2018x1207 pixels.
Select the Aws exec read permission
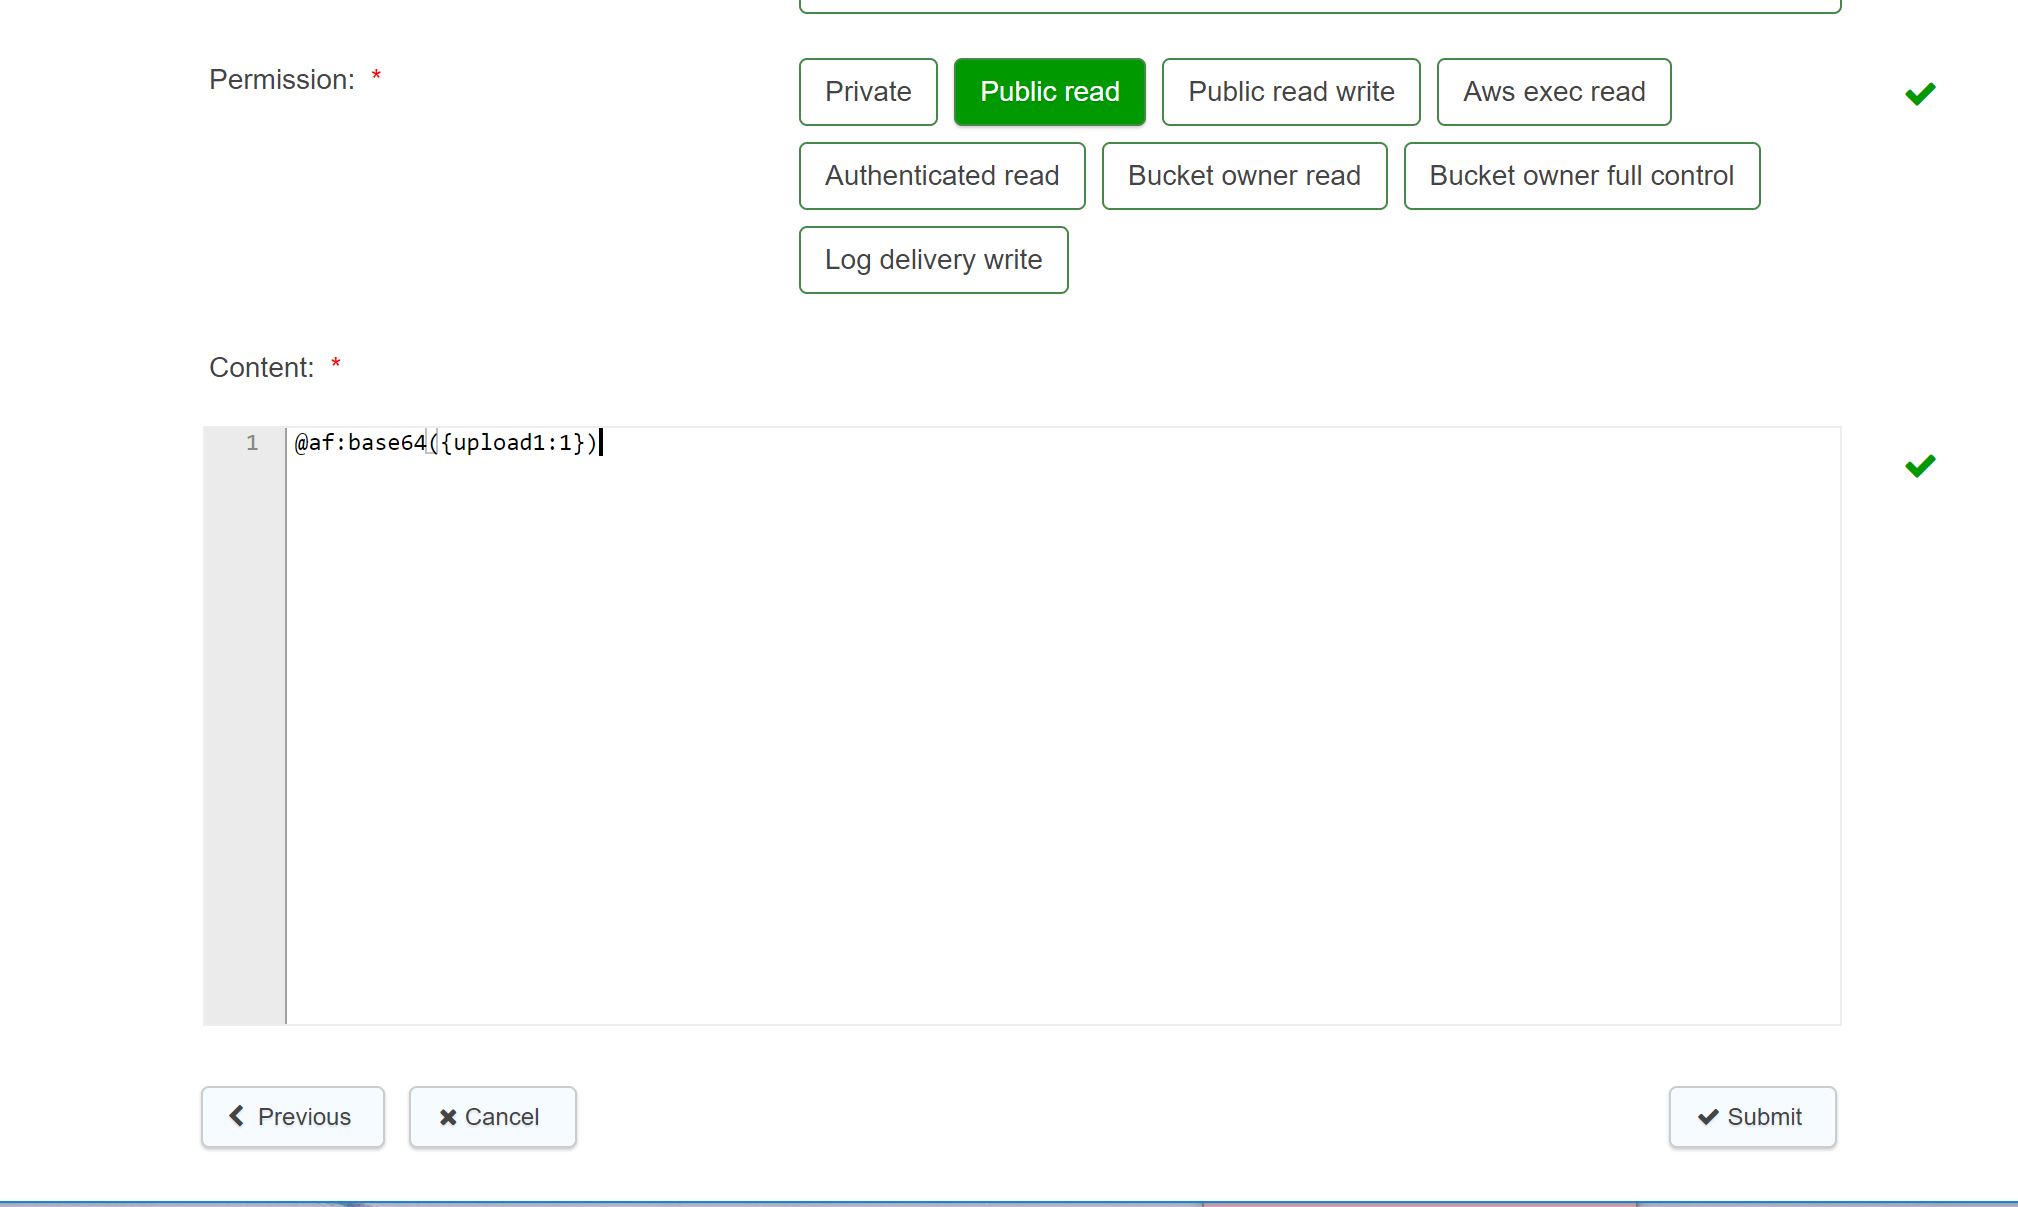(1553, 91)
